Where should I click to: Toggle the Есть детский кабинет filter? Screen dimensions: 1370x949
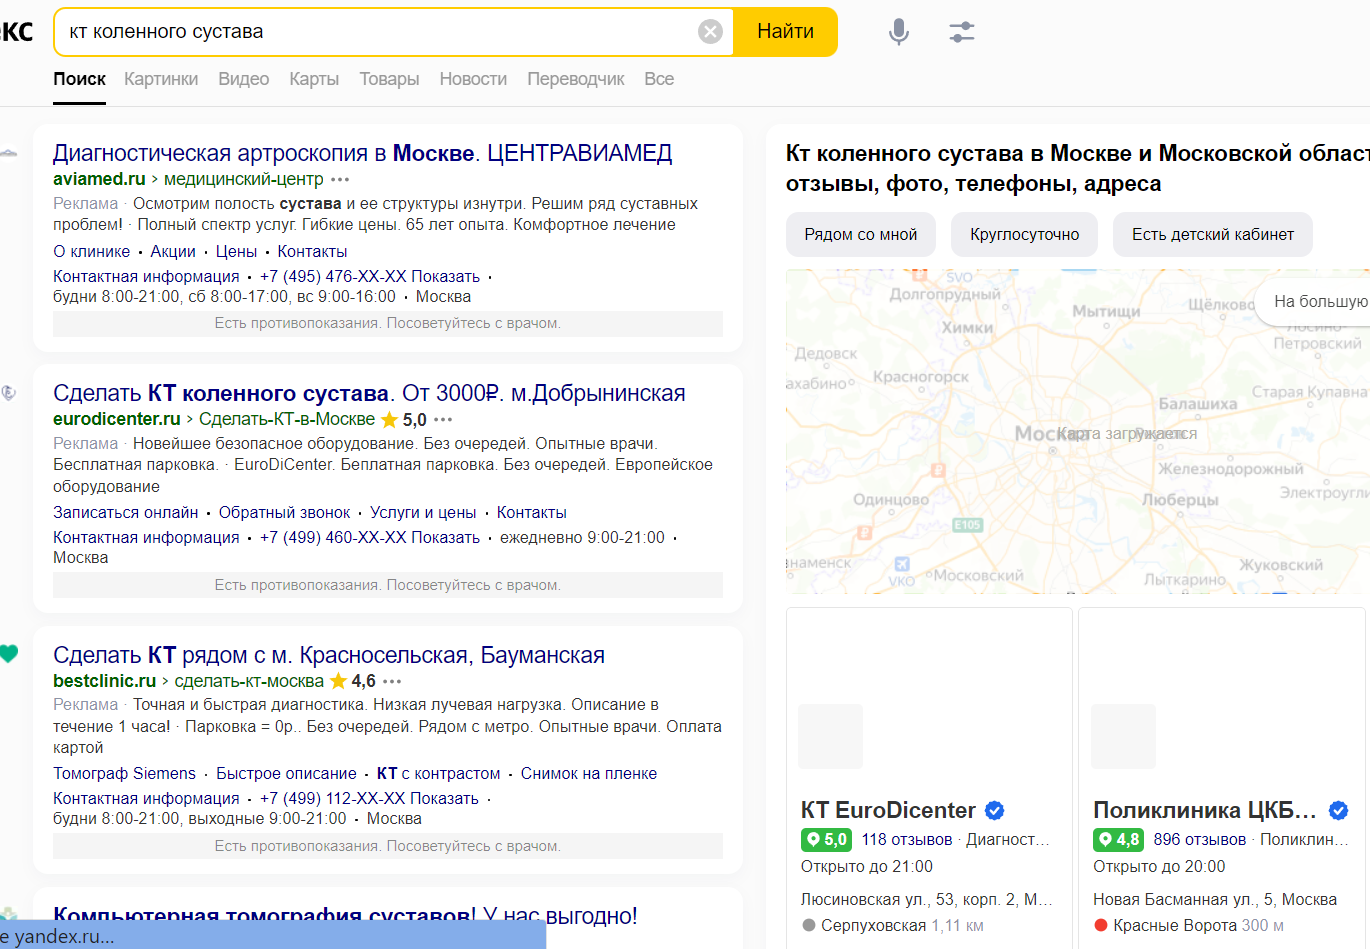(x=1213, y=234)
